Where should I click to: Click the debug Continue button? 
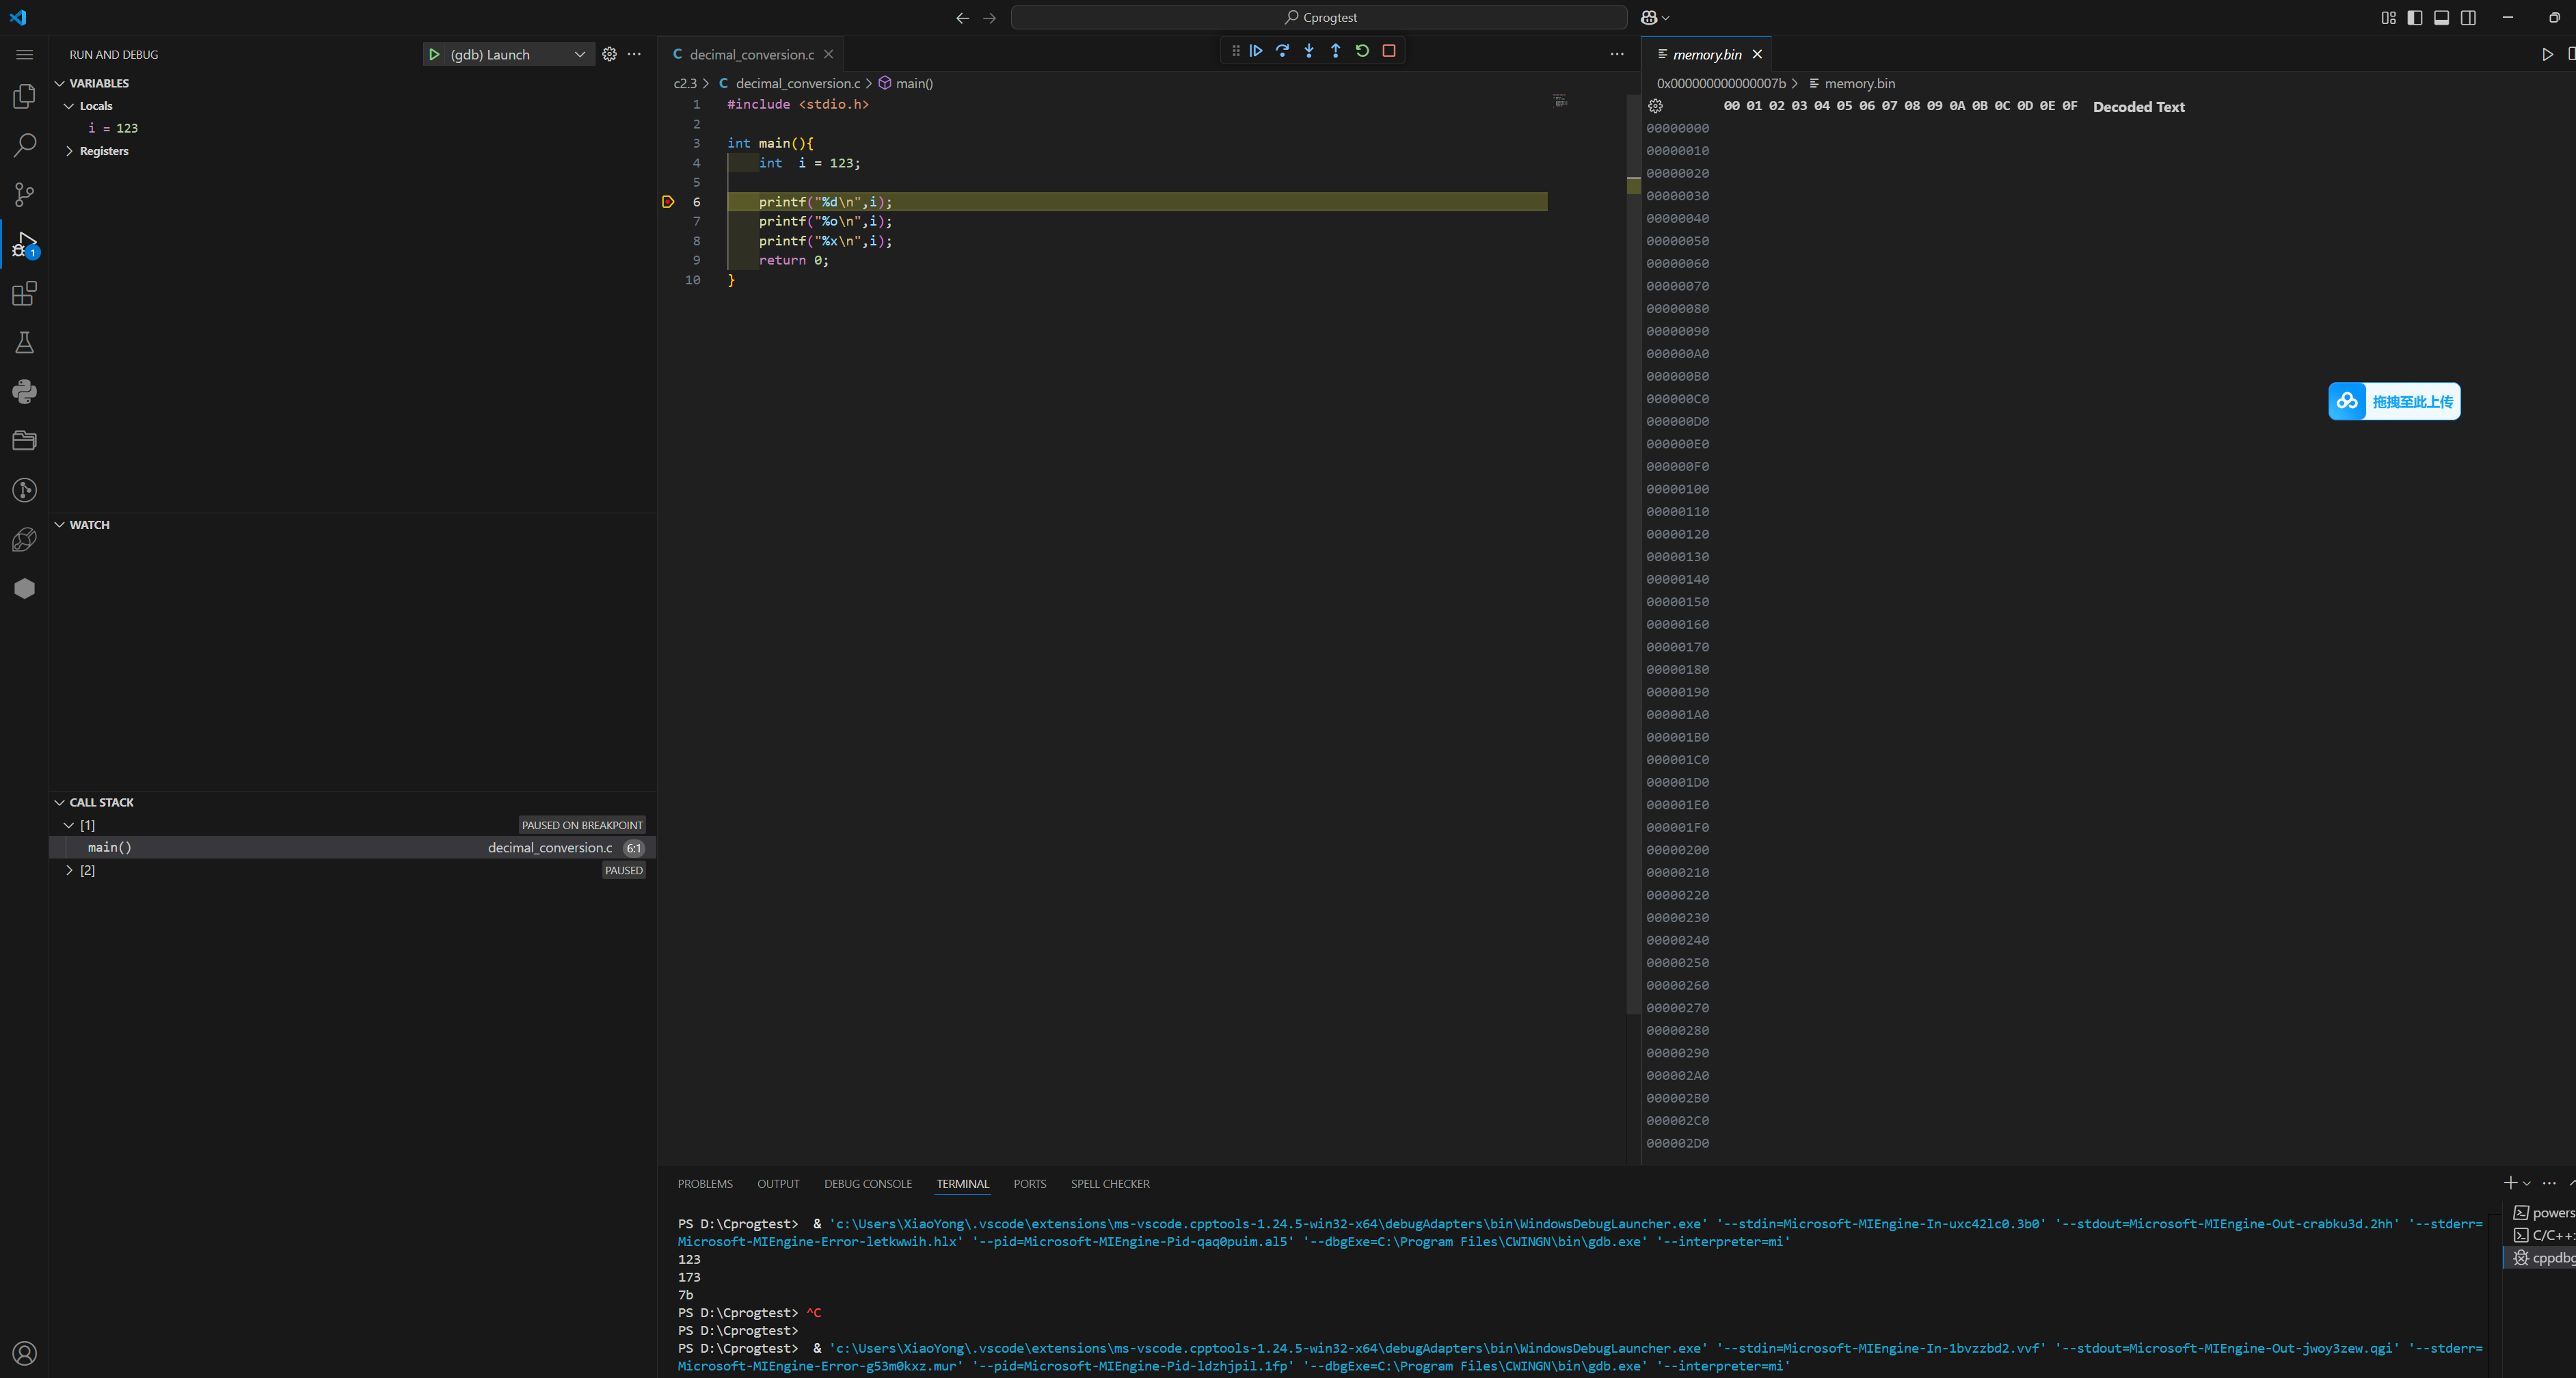click(x=1256, y=51)
